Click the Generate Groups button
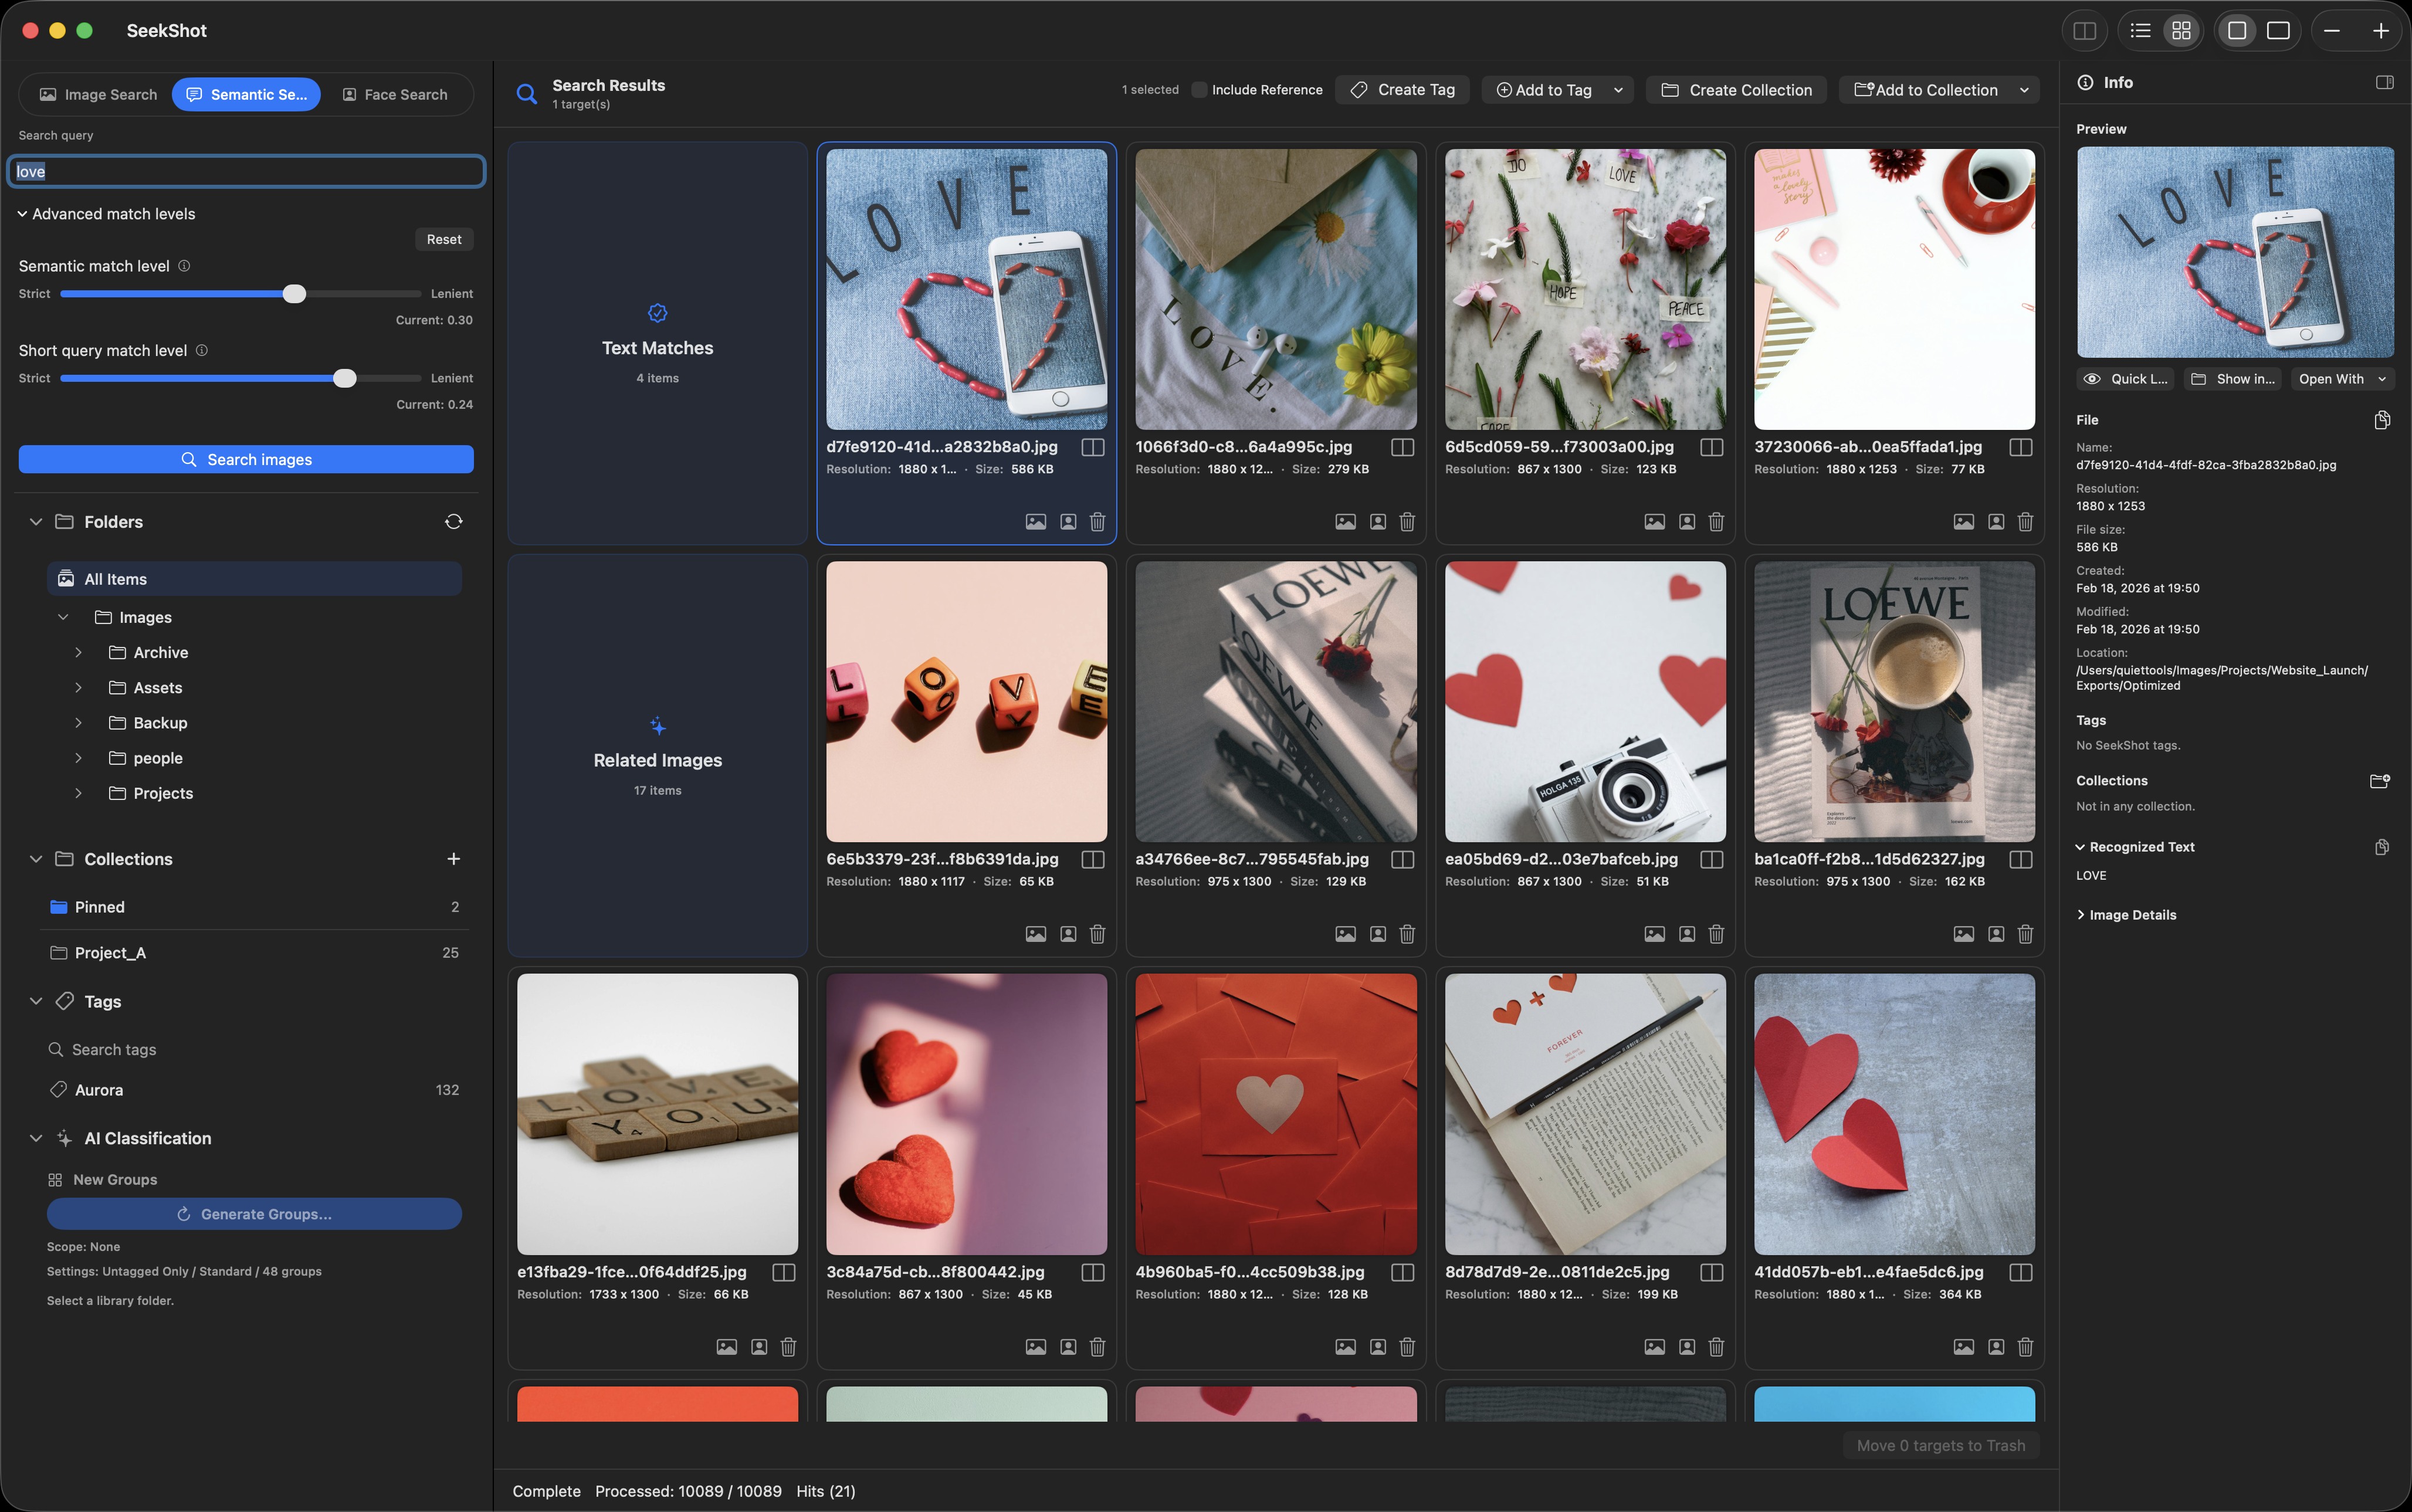 254,1214
